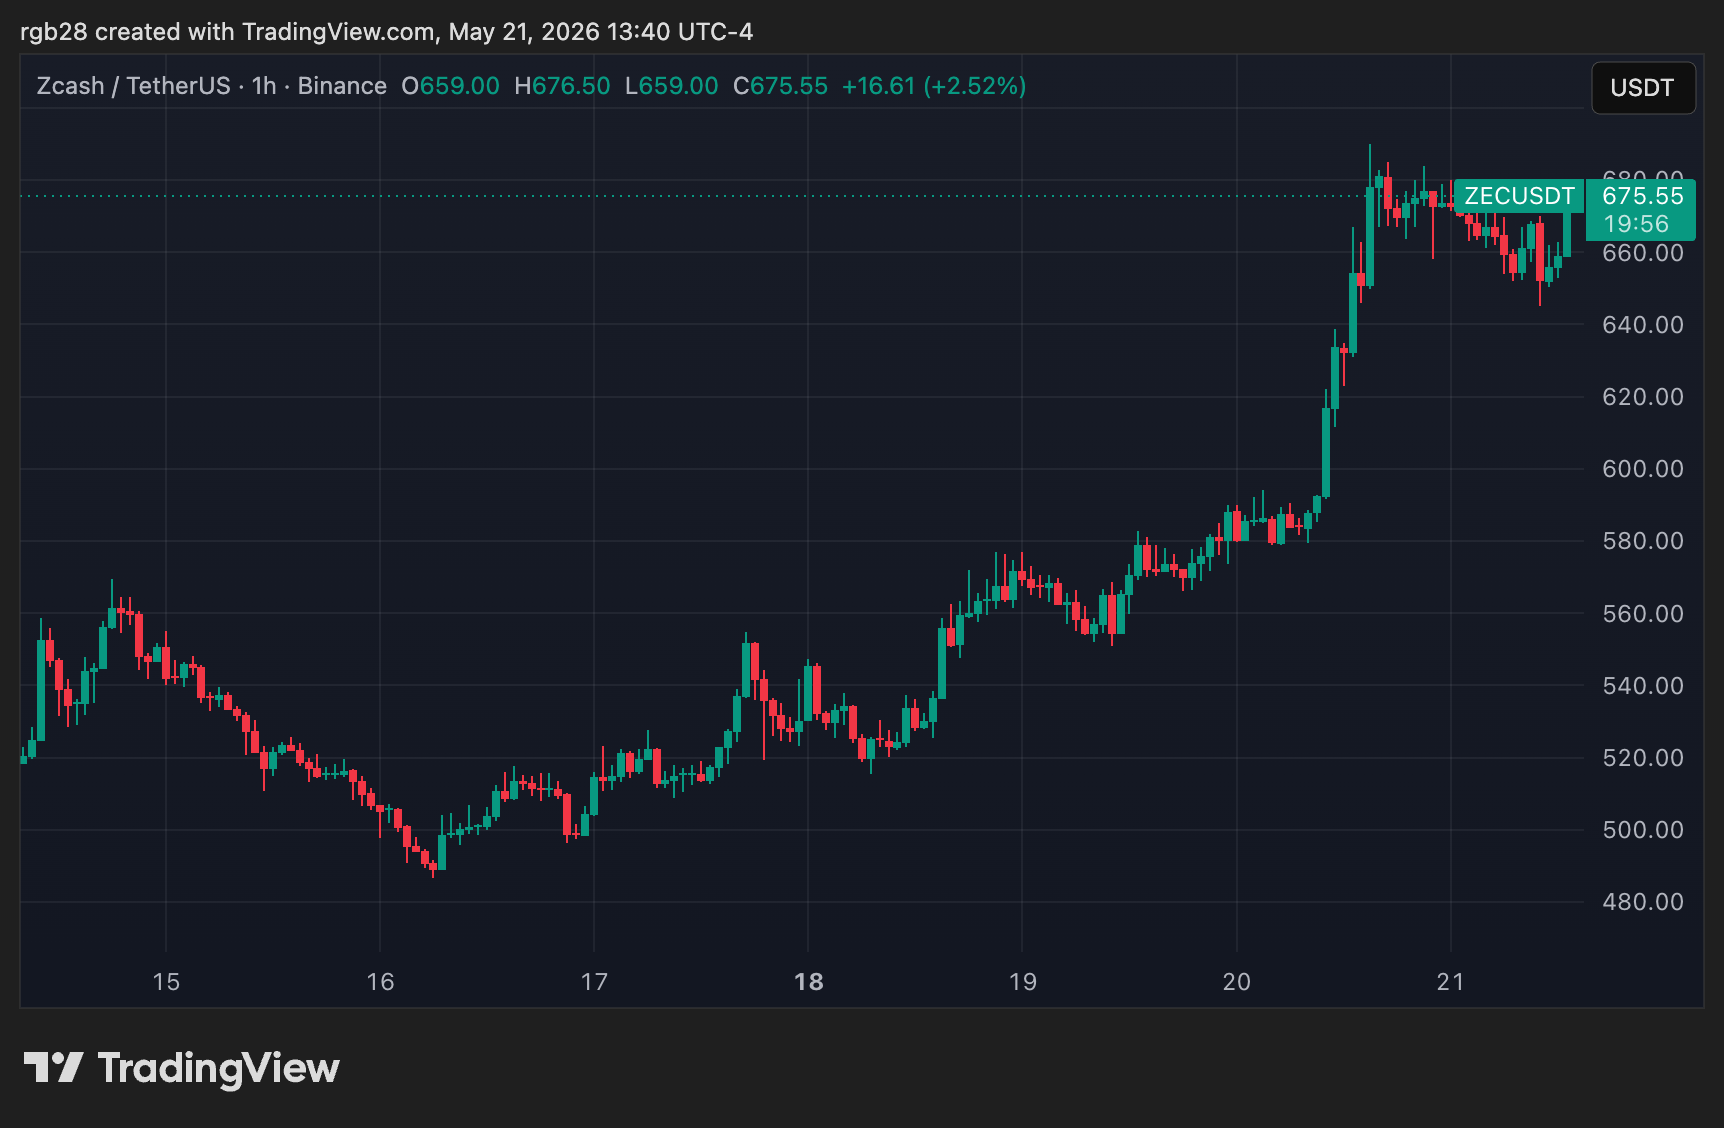
Task: Click the high value H676.50
Action: (x=562, y=86)
